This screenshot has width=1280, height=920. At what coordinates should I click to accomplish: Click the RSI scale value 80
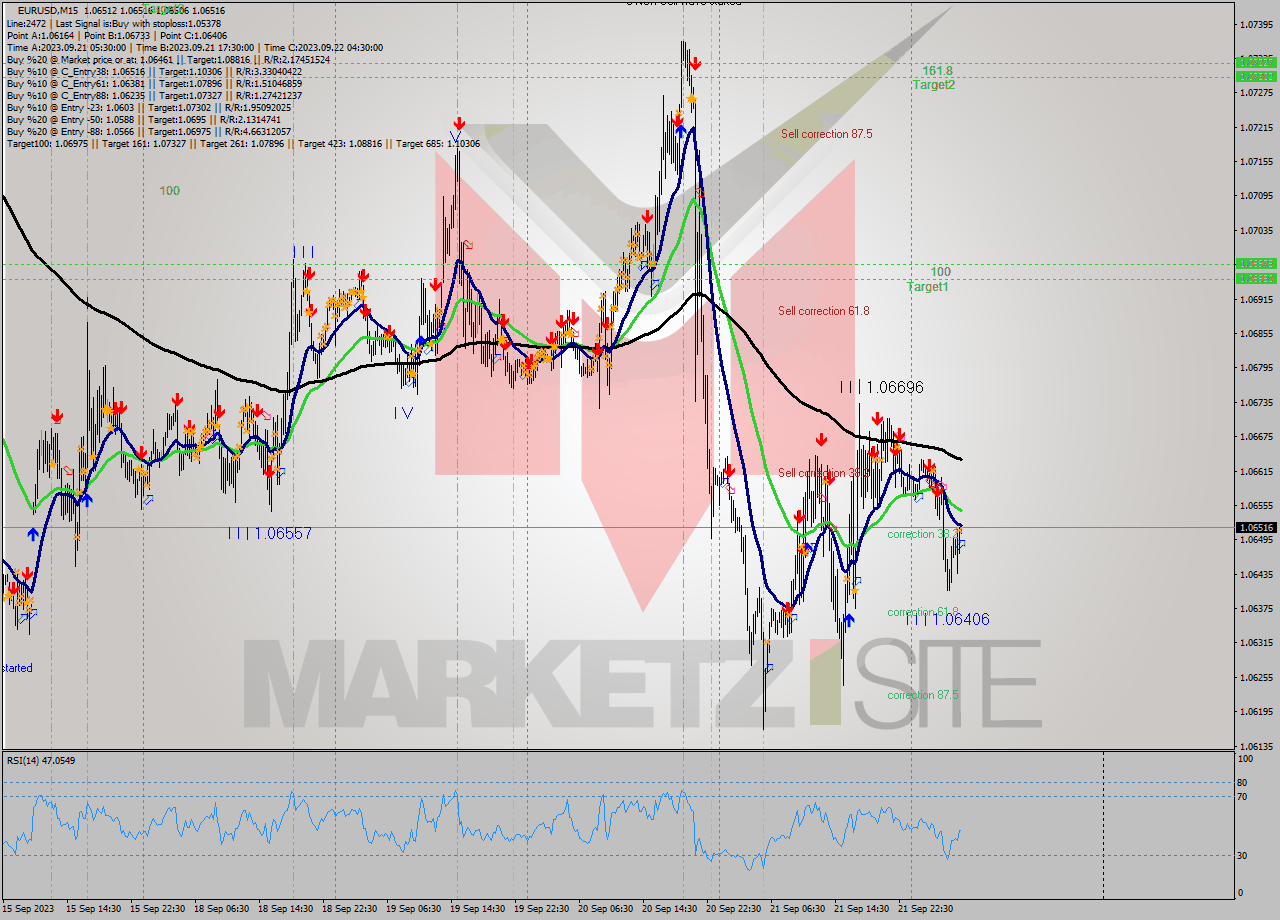point(1242,782)
